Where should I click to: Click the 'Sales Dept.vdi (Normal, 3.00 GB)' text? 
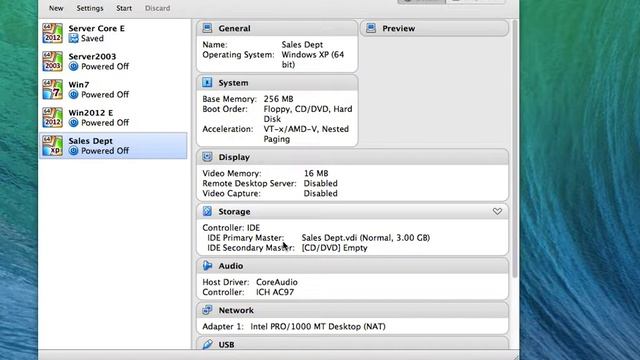(x=365, y=238)
